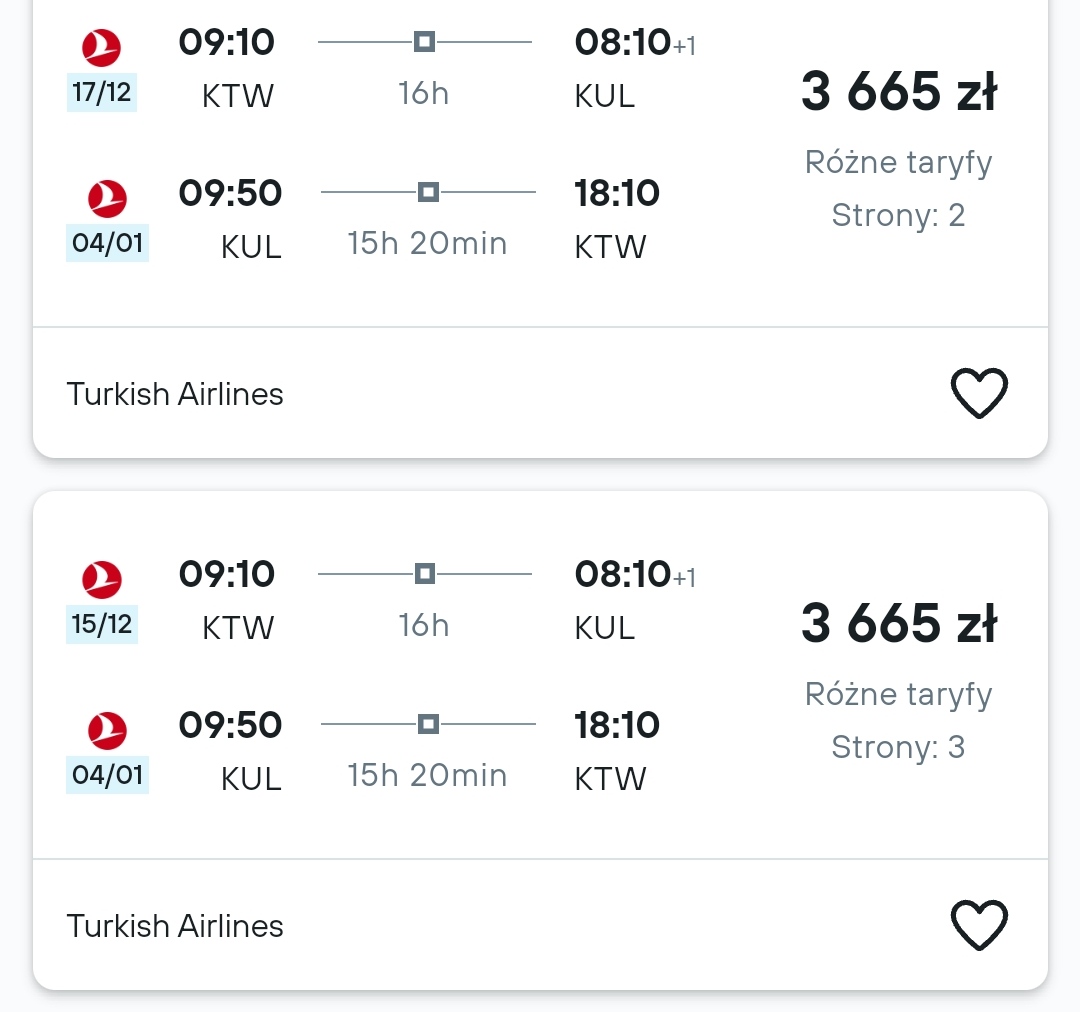Screen dimensions: 1080x1012
Task: Open 'Różne taryfy' in the first offer
Action: pos(898,163)
